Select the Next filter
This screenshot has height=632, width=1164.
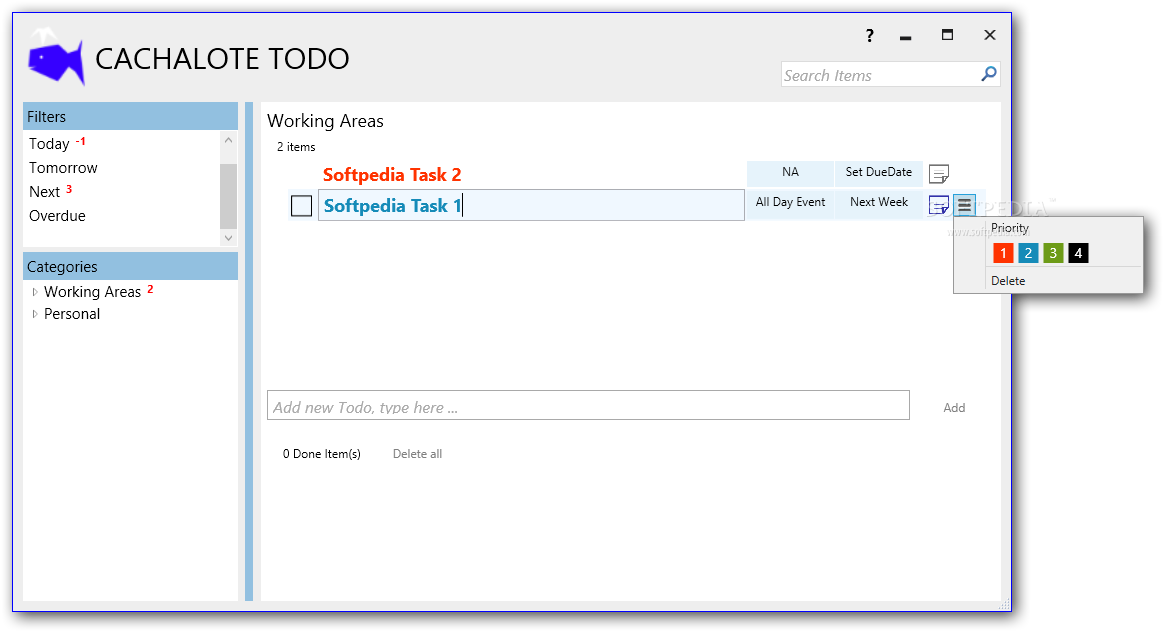pyautogui.click(x=45, y=192)
